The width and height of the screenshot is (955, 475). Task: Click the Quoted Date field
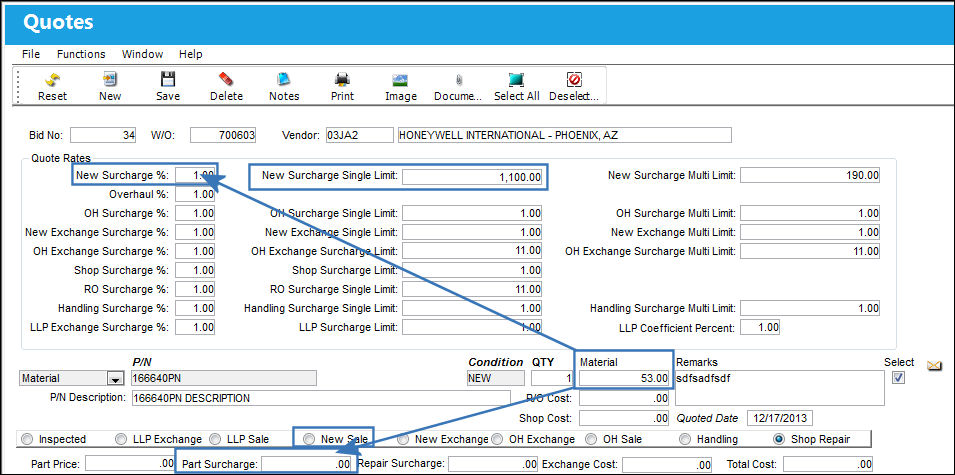click(x=780, y=418)
